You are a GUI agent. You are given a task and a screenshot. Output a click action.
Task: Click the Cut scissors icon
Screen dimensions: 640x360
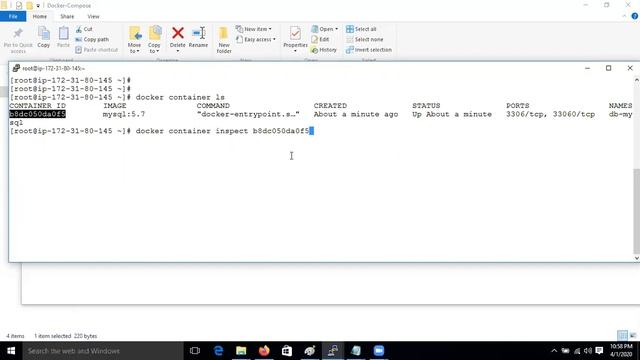click(79, 29)
